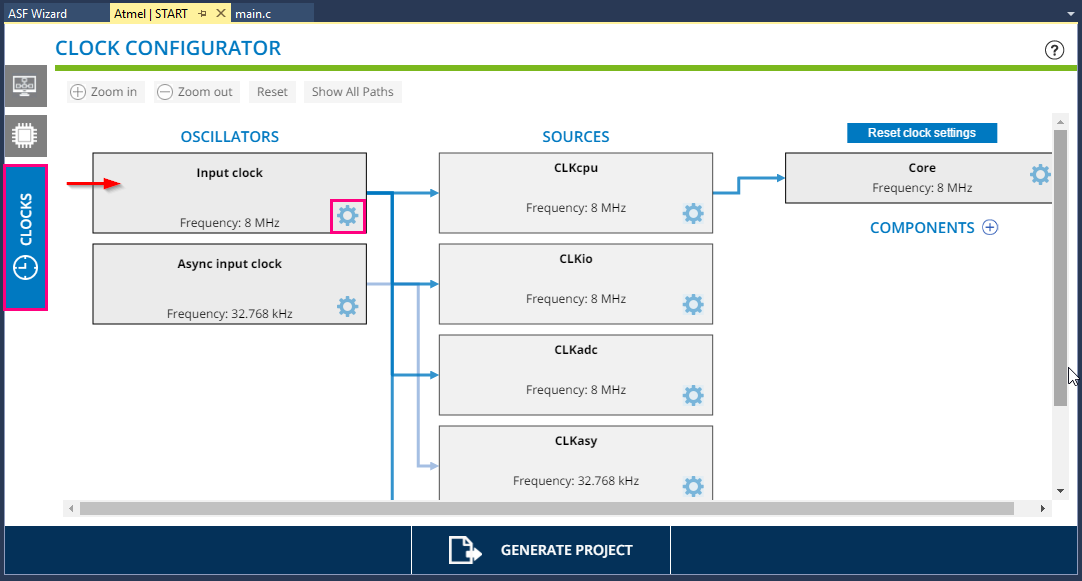Click 'Frequency: 8 MHz' under Core
This screenshot has height=581, width=1082.
point(922,188)
